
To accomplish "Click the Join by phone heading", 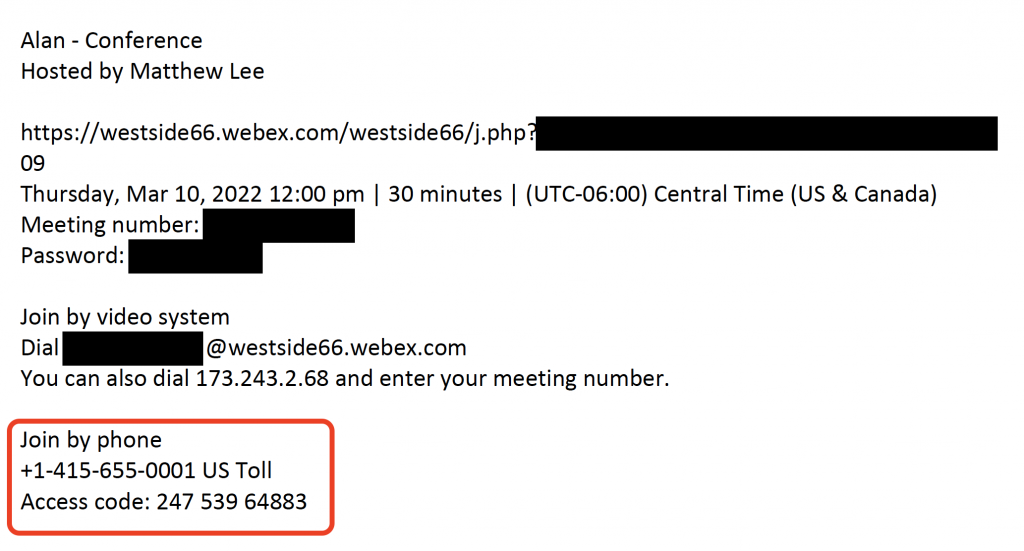I will tap(91, 440).
